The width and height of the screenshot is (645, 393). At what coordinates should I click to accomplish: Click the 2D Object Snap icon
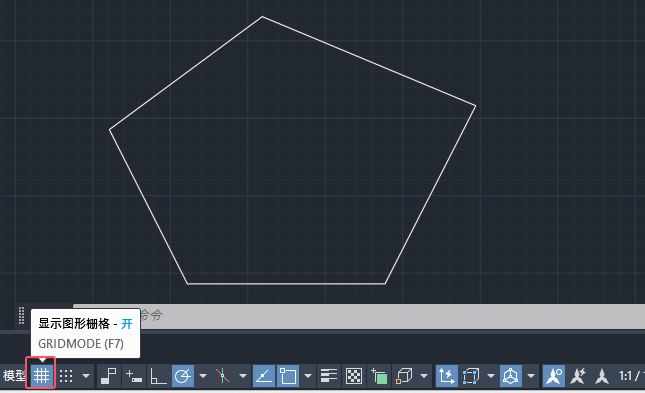coord(288,375)
